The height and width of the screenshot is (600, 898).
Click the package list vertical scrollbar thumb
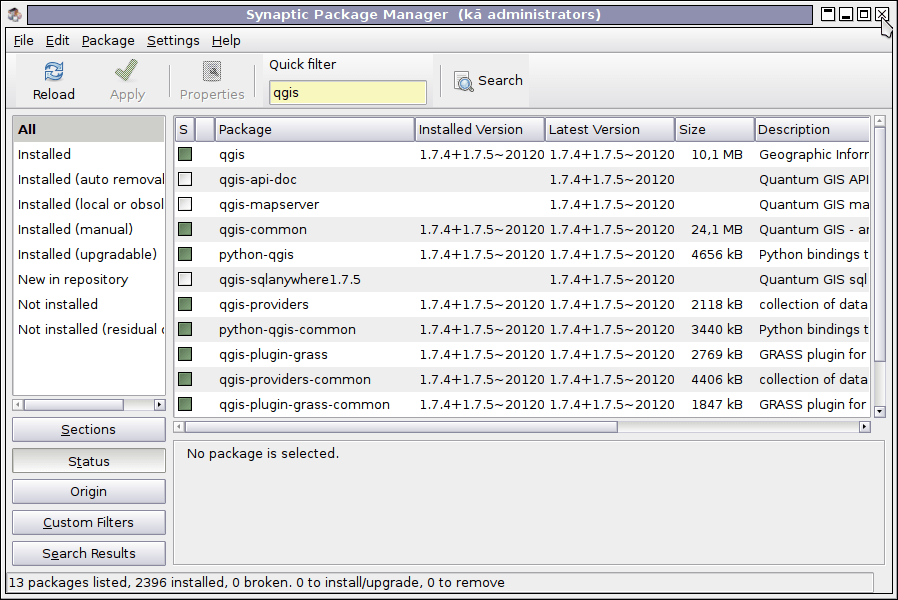click(880, 244)
